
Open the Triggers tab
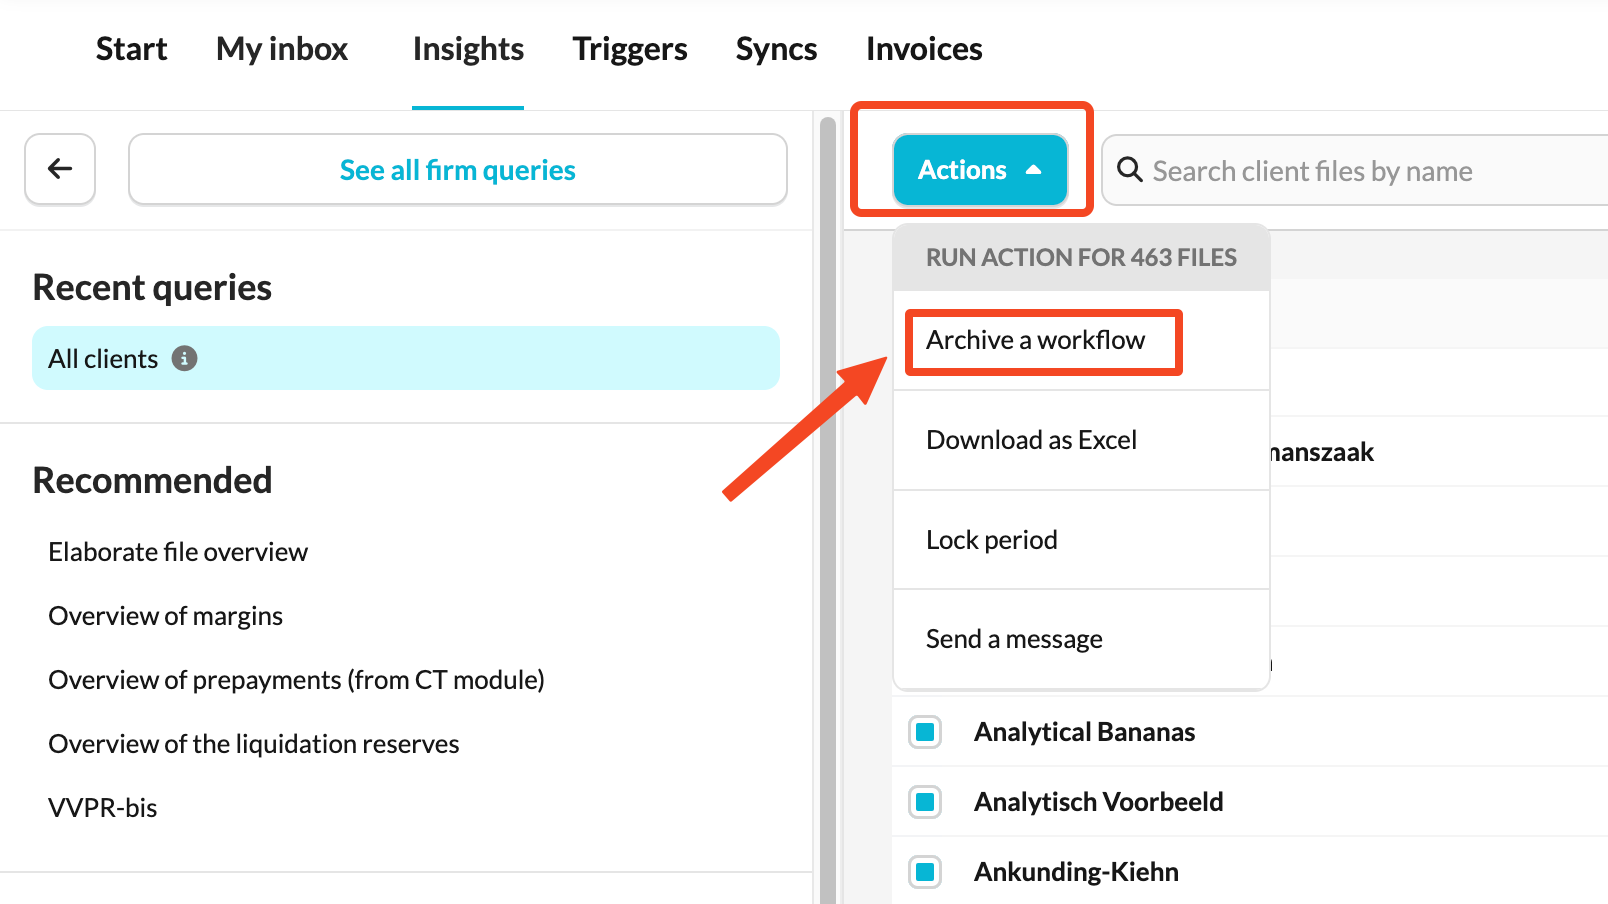[x=629, y=49]
